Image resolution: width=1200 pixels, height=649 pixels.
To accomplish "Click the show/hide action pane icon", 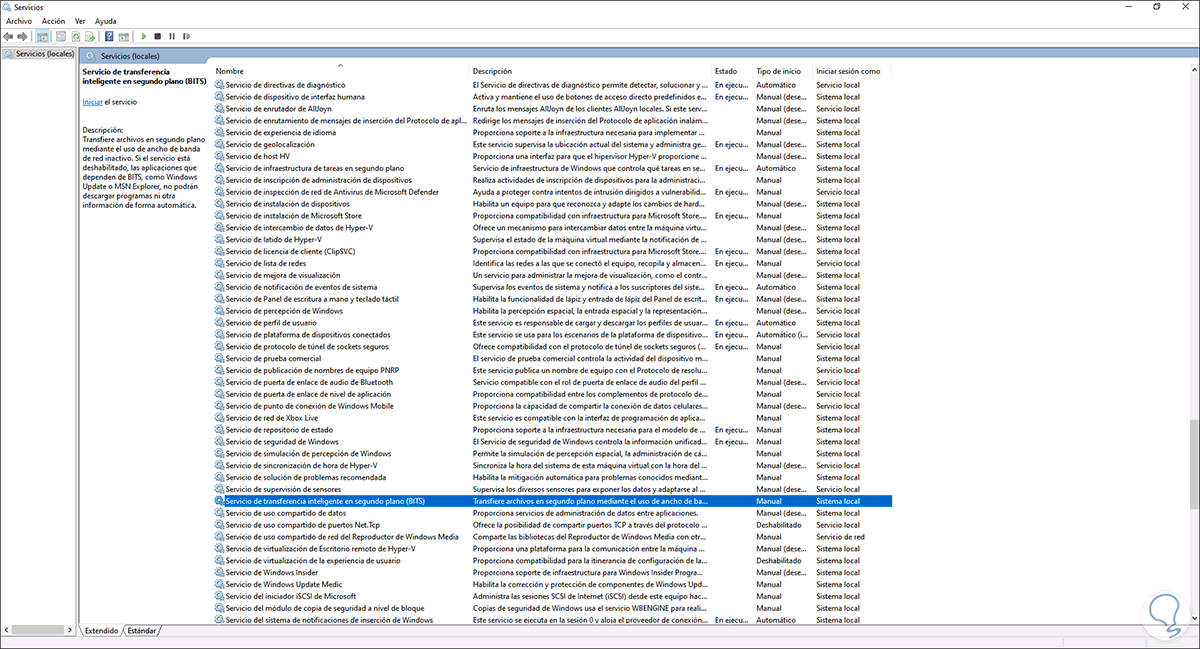I will coord(123,36).
